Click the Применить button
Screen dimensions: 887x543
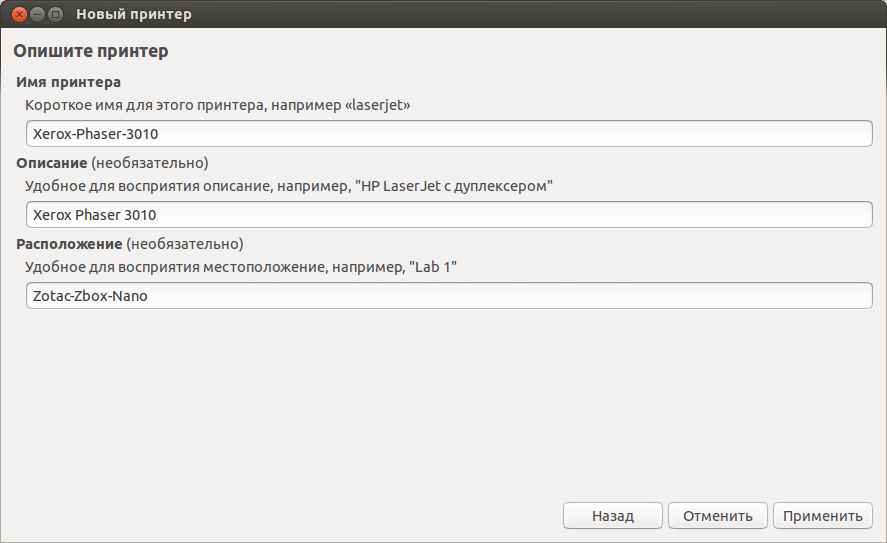[x=822, y=516]
